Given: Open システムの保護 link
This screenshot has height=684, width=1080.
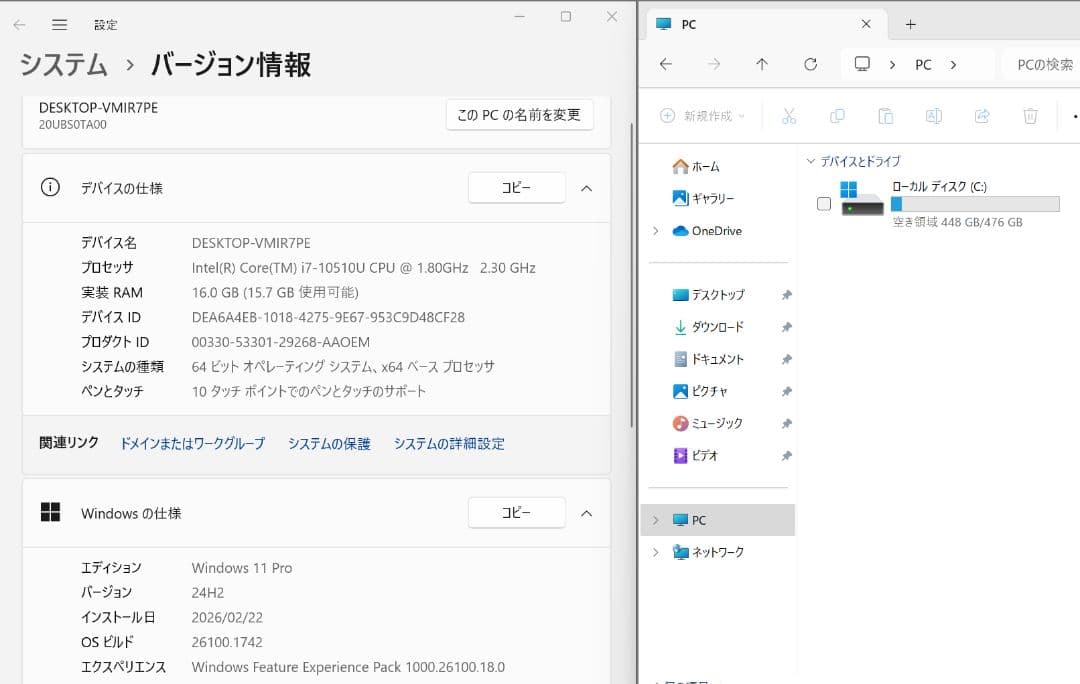Looking at the screenshot, I should (329, 444).
